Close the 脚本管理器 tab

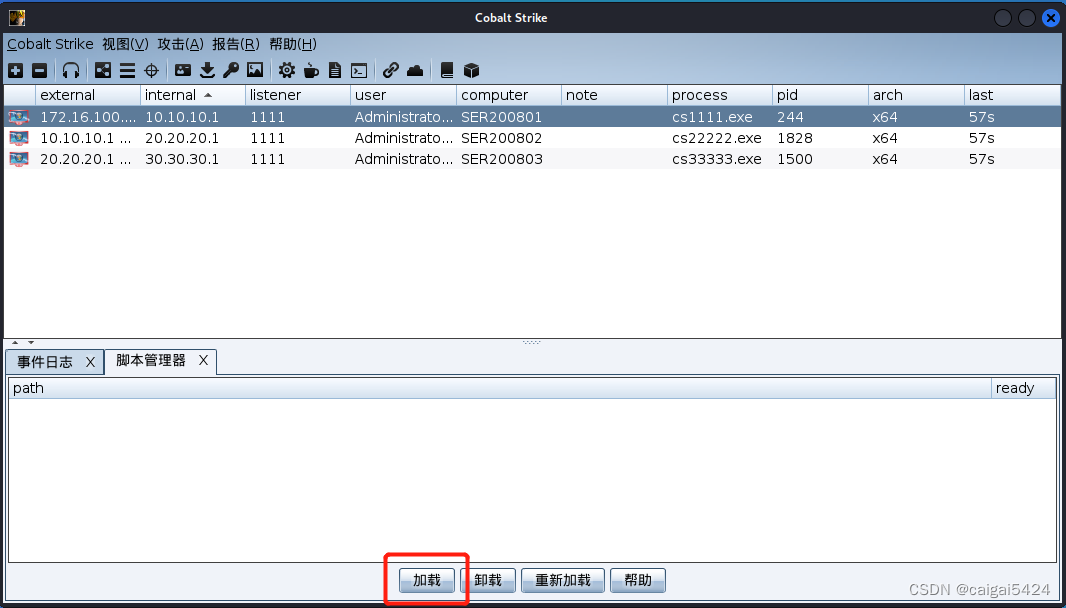(203, 360)
